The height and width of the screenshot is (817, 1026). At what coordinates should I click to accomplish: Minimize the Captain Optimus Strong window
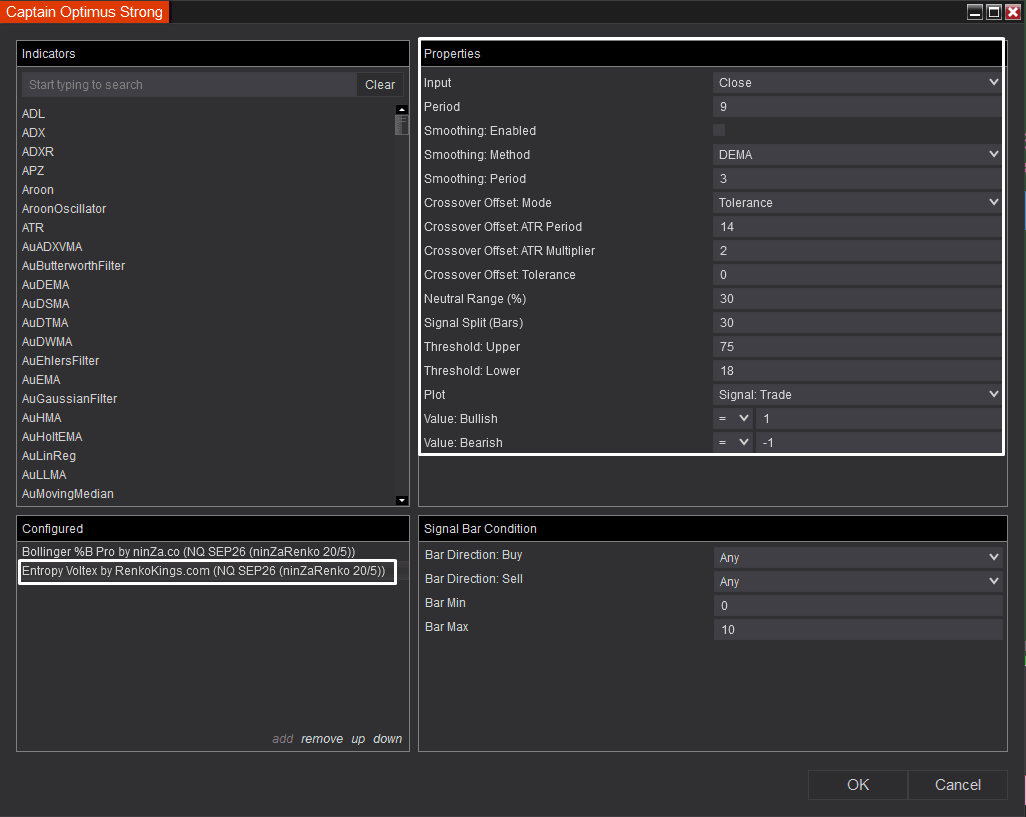[x=975, y=12]
